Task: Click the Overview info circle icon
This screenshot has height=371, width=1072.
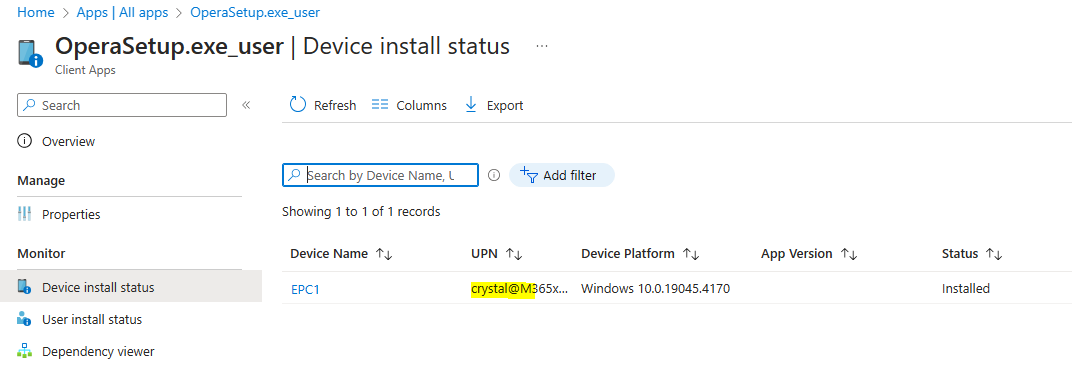Action: point(25,141)
